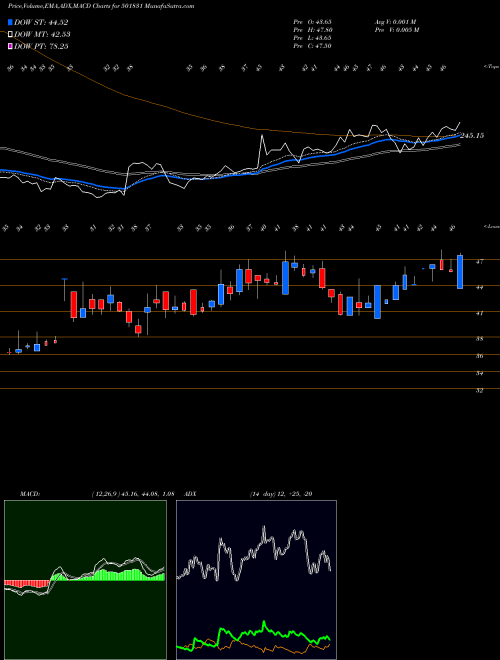This screenshot has width=500, height=660.
Task: Click the magenta DOW PT legend swatch
Action: pos(10,46)
